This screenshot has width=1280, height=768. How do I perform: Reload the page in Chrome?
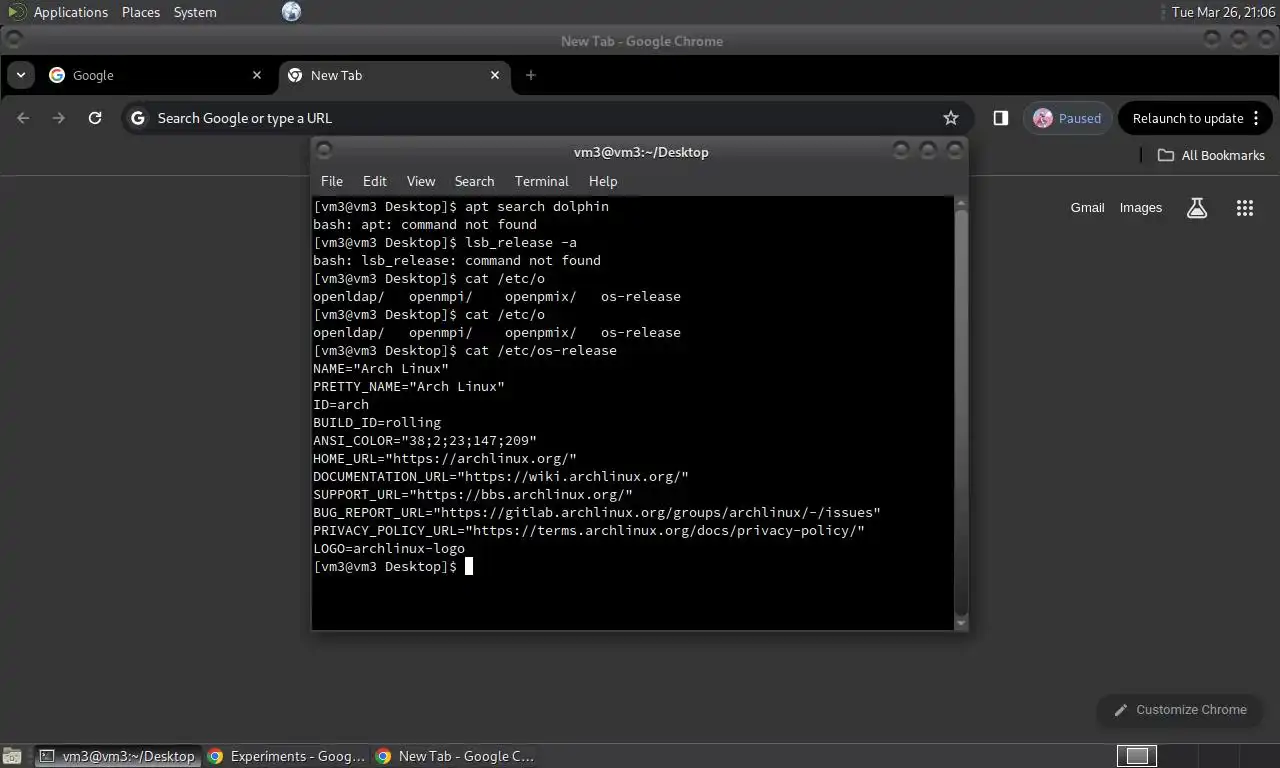pyautogui.click(x=95, y=118)
